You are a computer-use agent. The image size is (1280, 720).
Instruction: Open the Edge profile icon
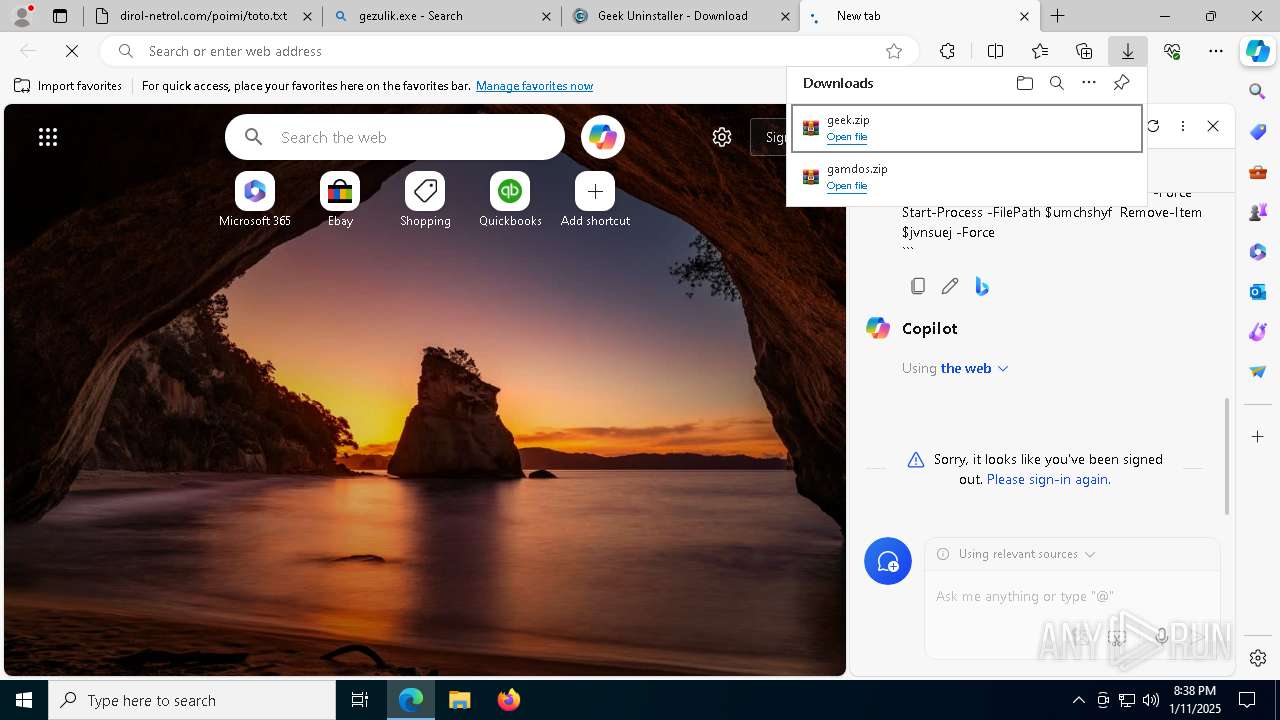(22, 16)
